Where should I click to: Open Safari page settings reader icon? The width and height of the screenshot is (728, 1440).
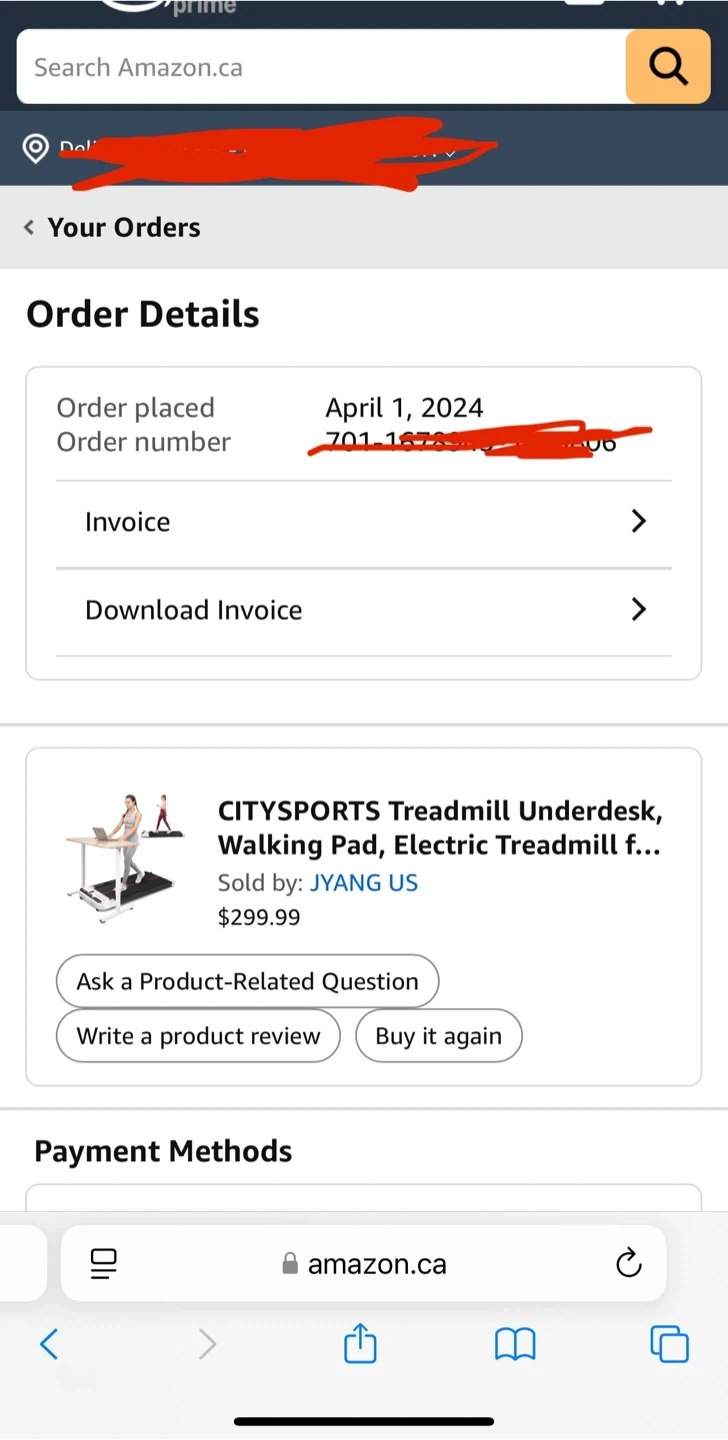click(103, 1264)
